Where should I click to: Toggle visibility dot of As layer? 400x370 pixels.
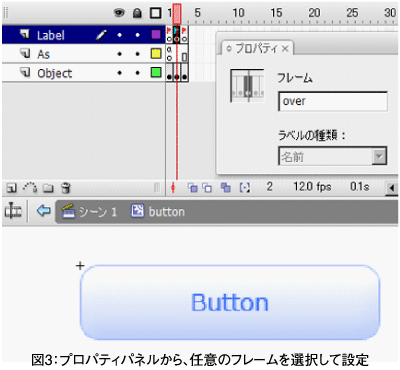[119, 54]
